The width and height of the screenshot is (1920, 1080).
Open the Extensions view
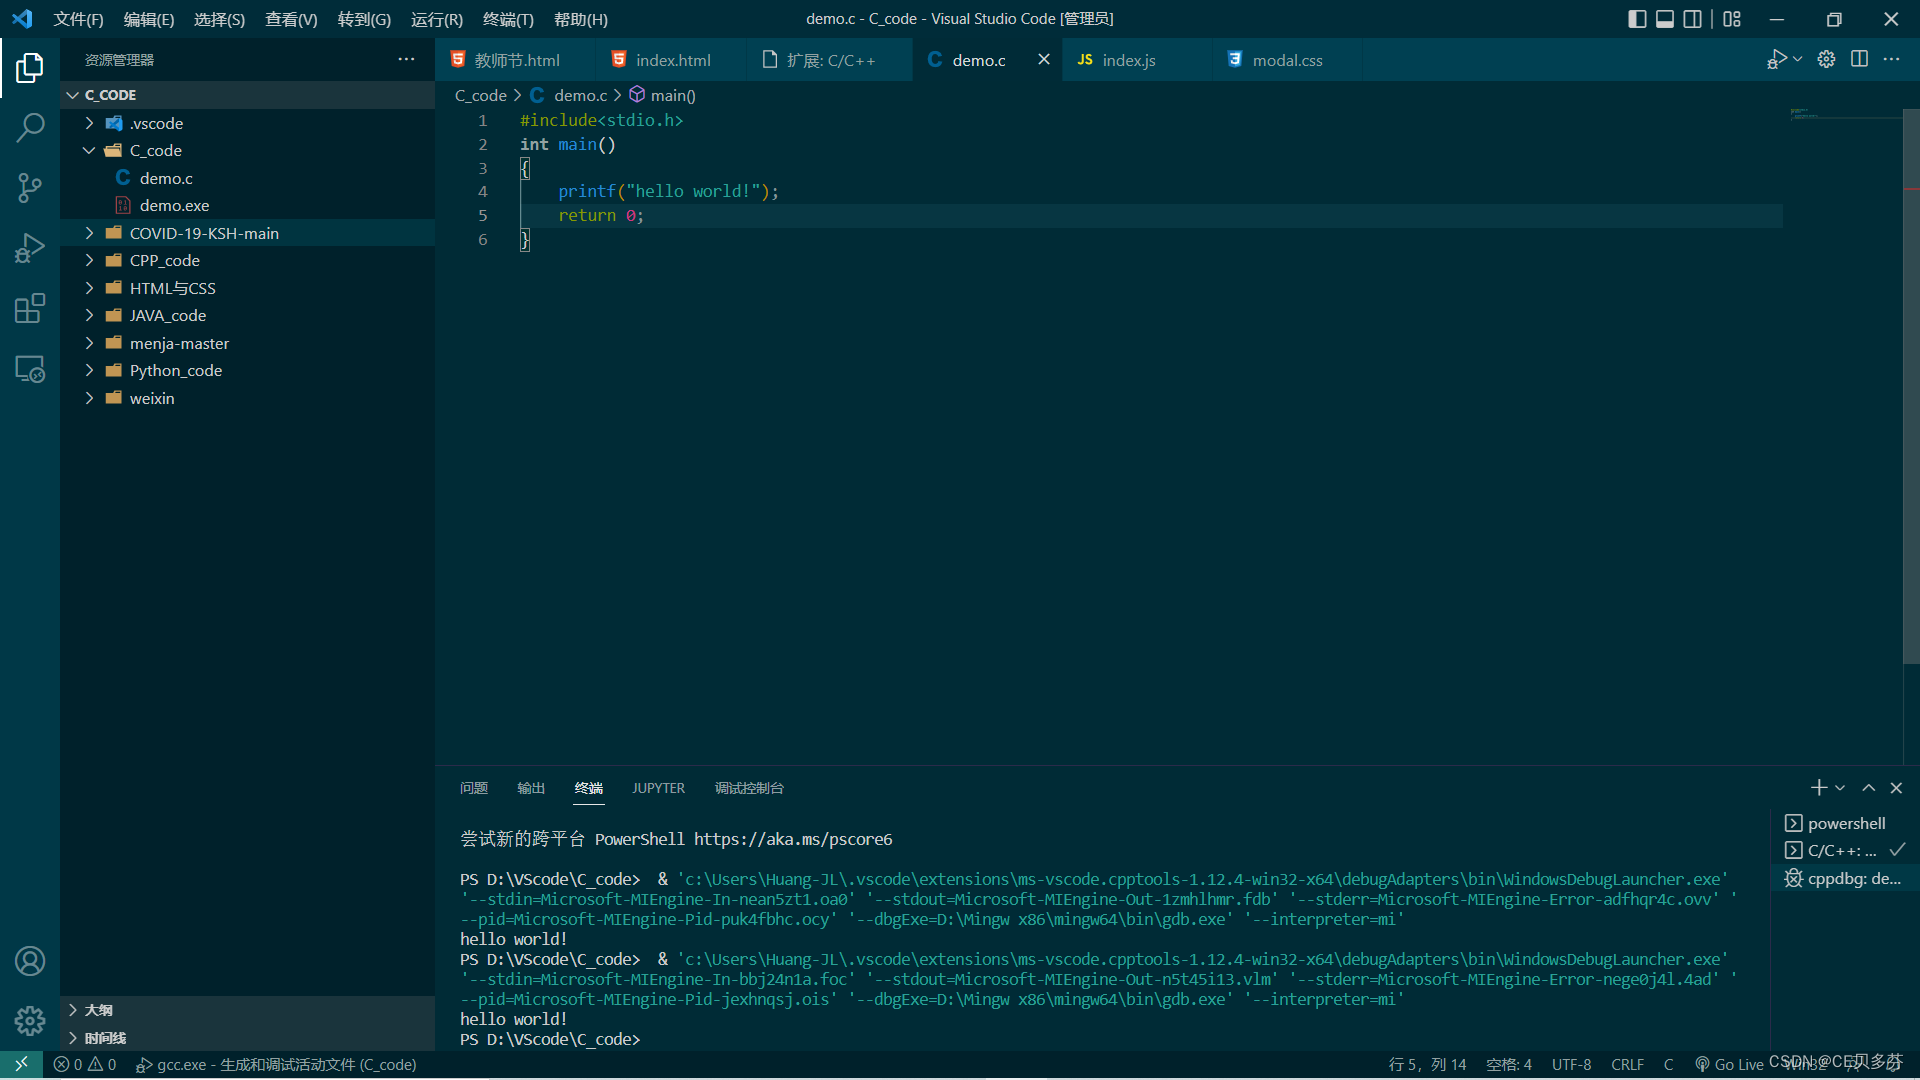(x=30, y=308)
